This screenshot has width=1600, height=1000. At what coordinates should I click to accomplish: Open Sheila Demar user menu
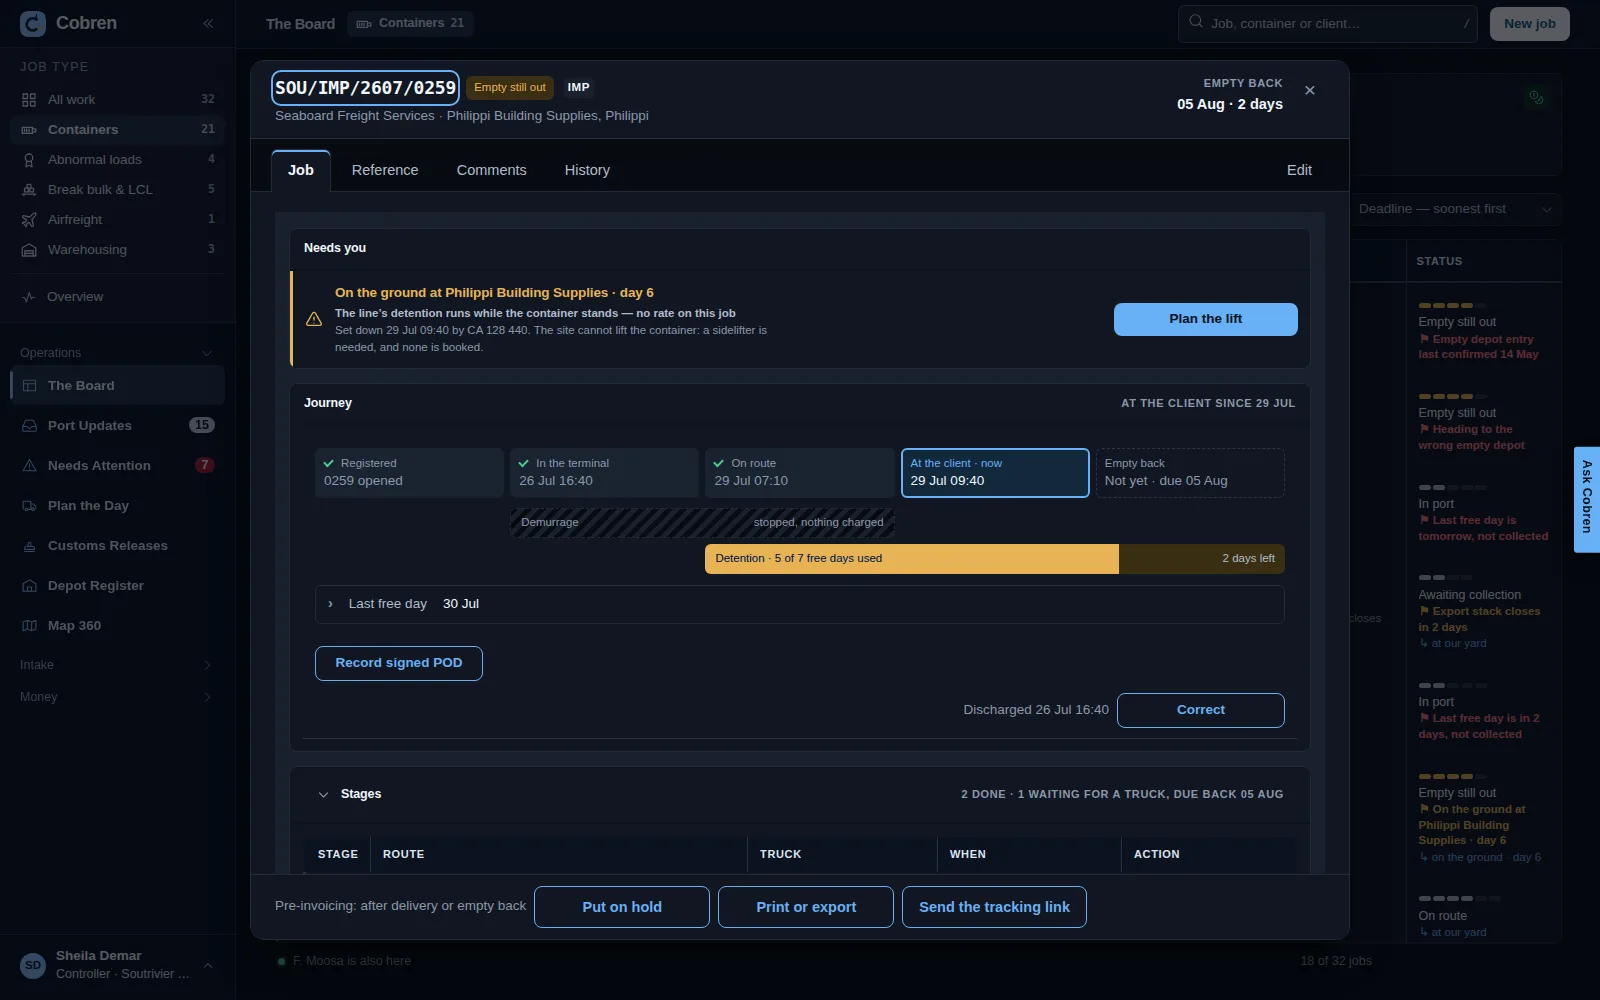click(x=118, y=965)
